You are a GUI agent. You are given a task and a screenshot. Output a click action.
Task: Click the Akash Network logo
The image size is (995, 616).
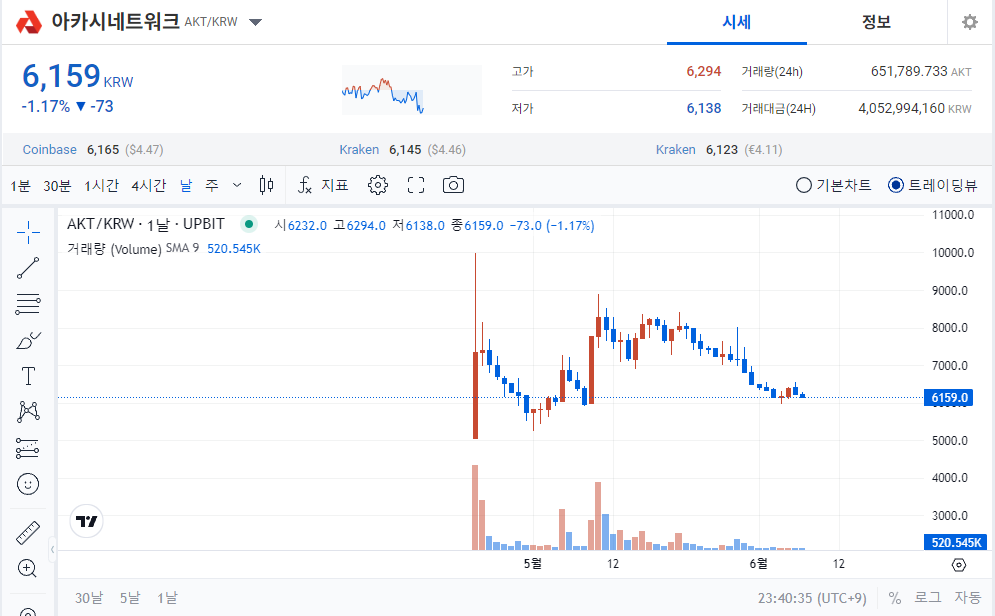pyautogui.click(x=29, y=22)
